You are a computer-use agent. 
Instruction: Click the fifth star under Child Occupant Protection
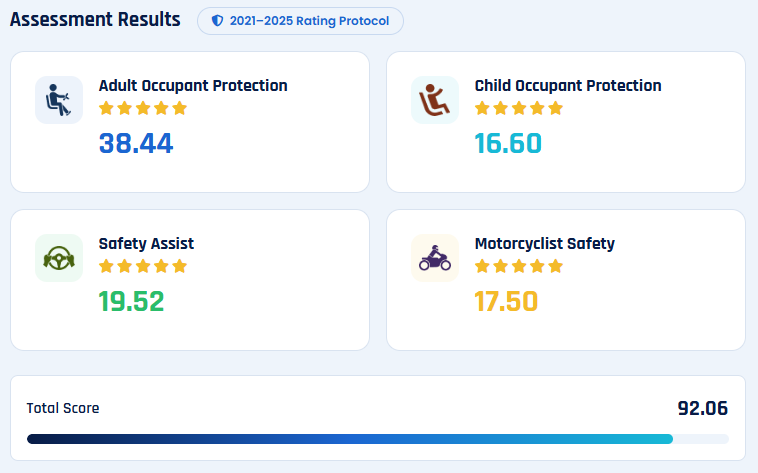coord(555,108)
